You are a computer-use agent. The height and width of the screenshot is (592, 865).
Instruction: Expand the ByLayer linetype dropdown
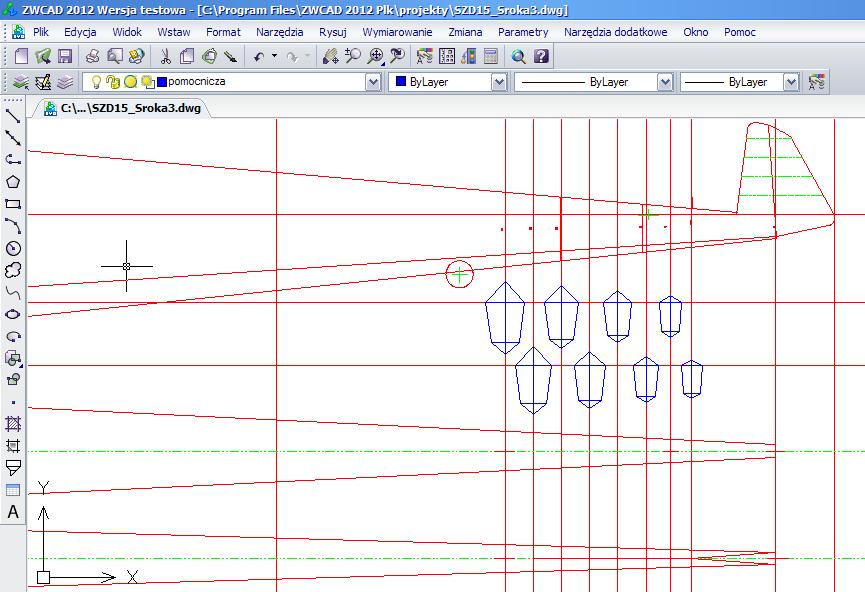665,82
